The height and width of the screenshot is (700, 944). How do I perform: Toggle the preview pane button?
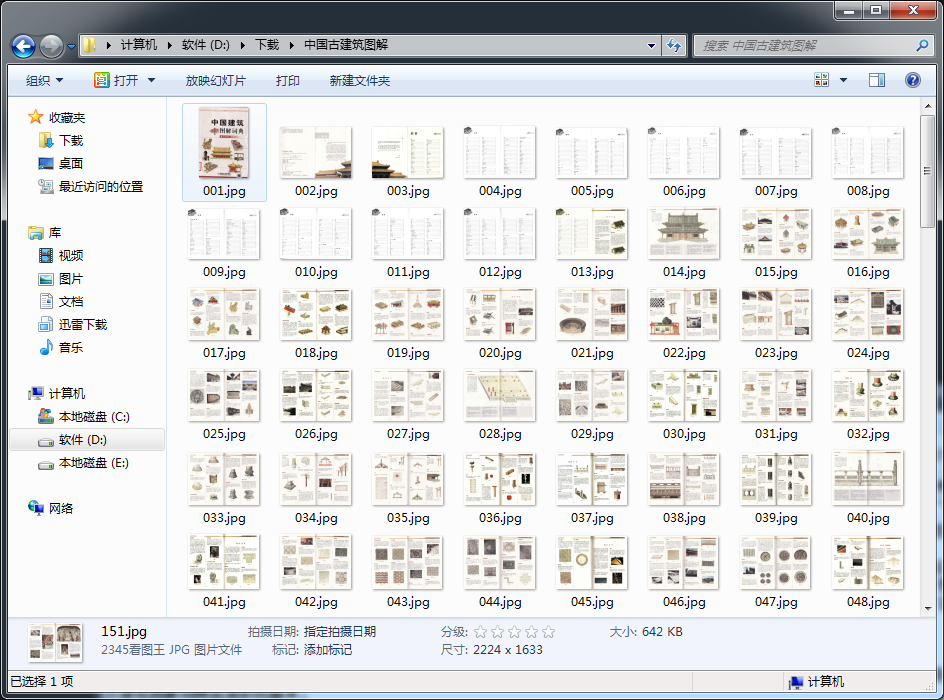coord(877,80)
